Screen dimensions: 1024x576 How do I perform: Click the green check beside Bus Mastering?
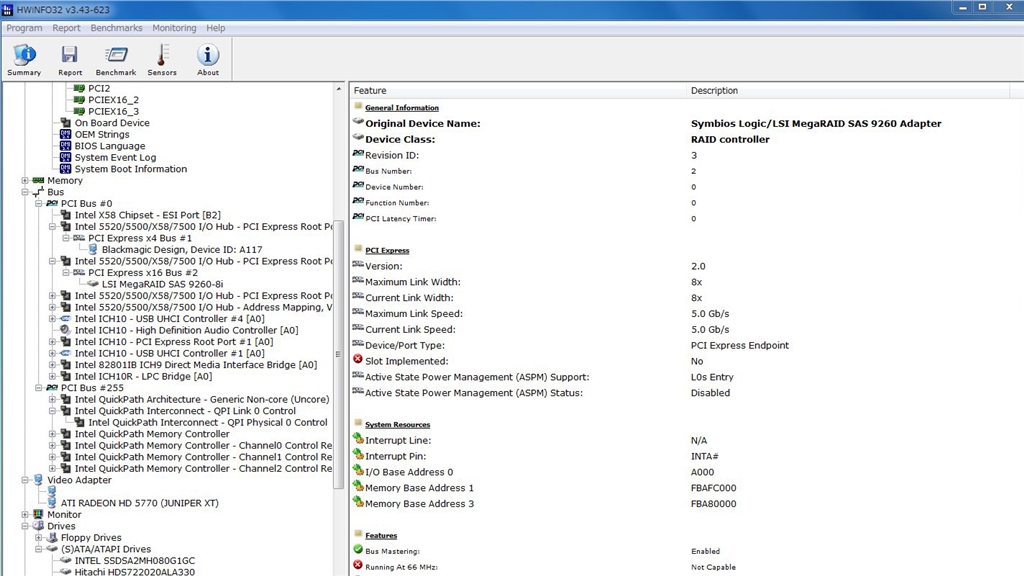click(358, 550)
